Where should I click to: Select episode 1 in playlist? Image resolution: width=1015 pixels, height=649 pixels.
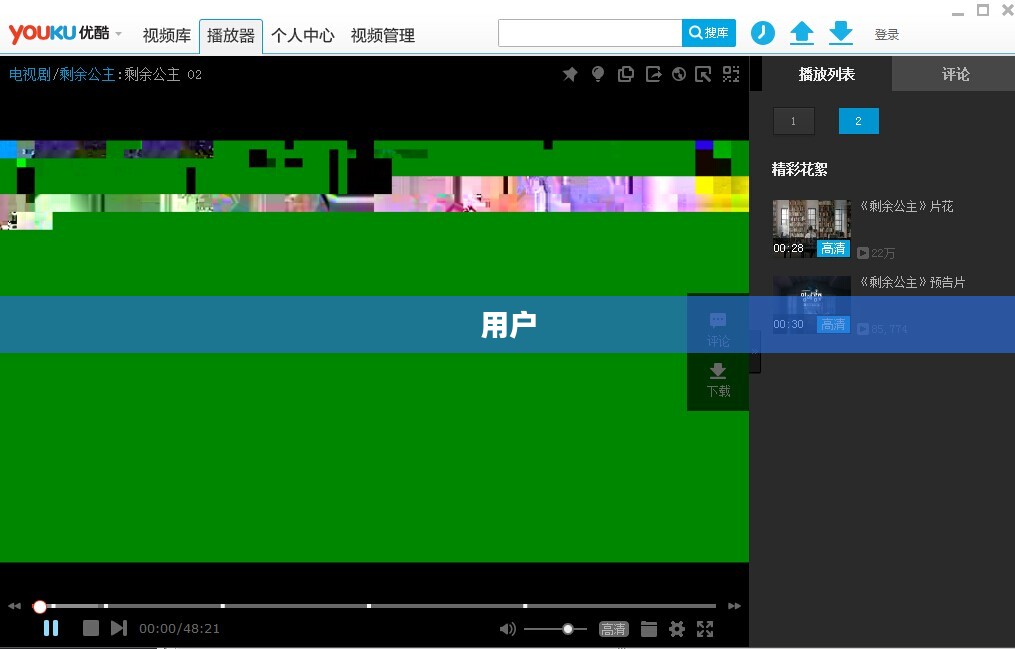tap(794, 121)
